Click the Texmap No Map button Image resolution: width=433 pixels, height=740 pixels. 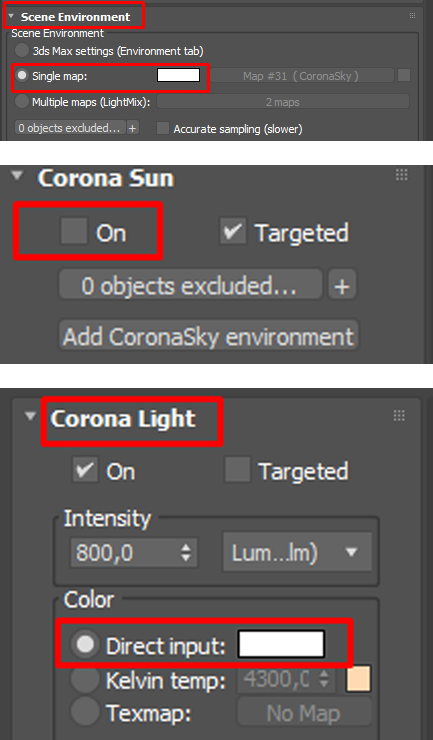pos(304,713)
